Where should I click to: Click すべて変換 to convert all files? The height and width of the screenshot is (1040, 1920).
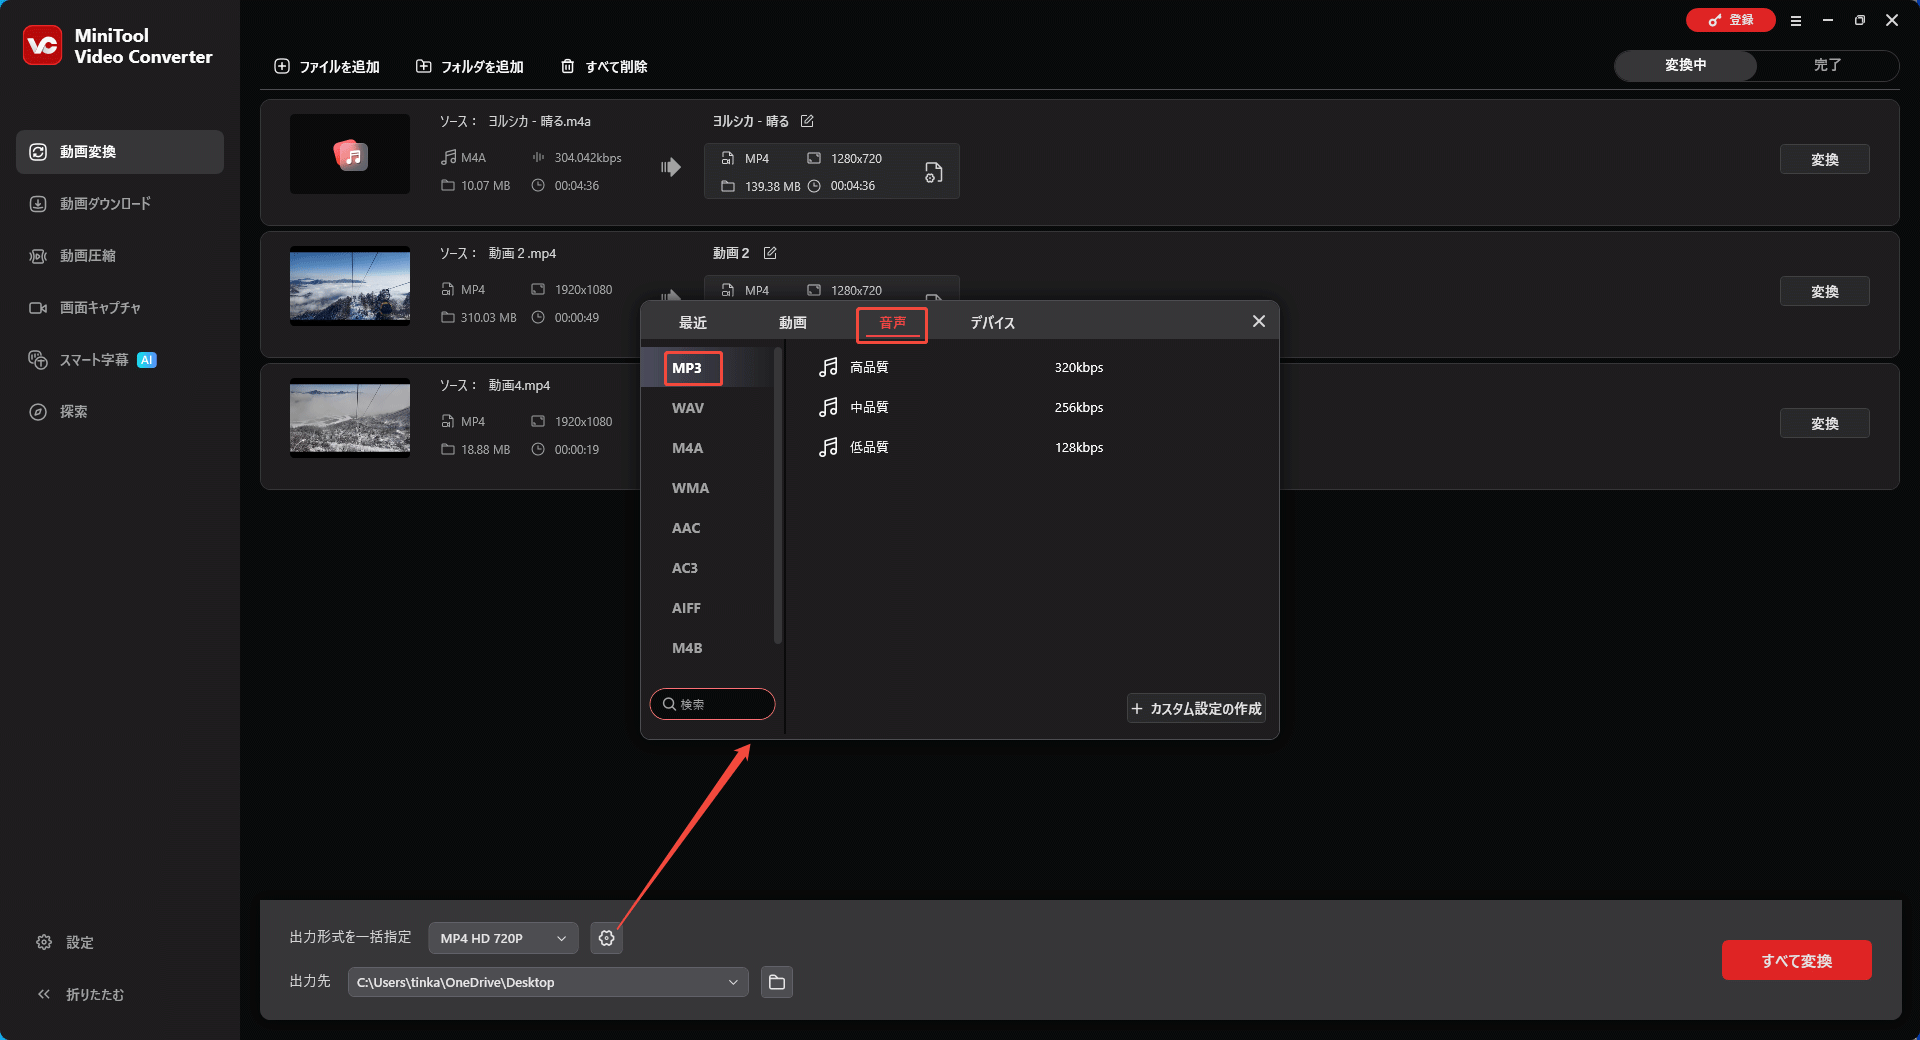(x=1796, y=960)
